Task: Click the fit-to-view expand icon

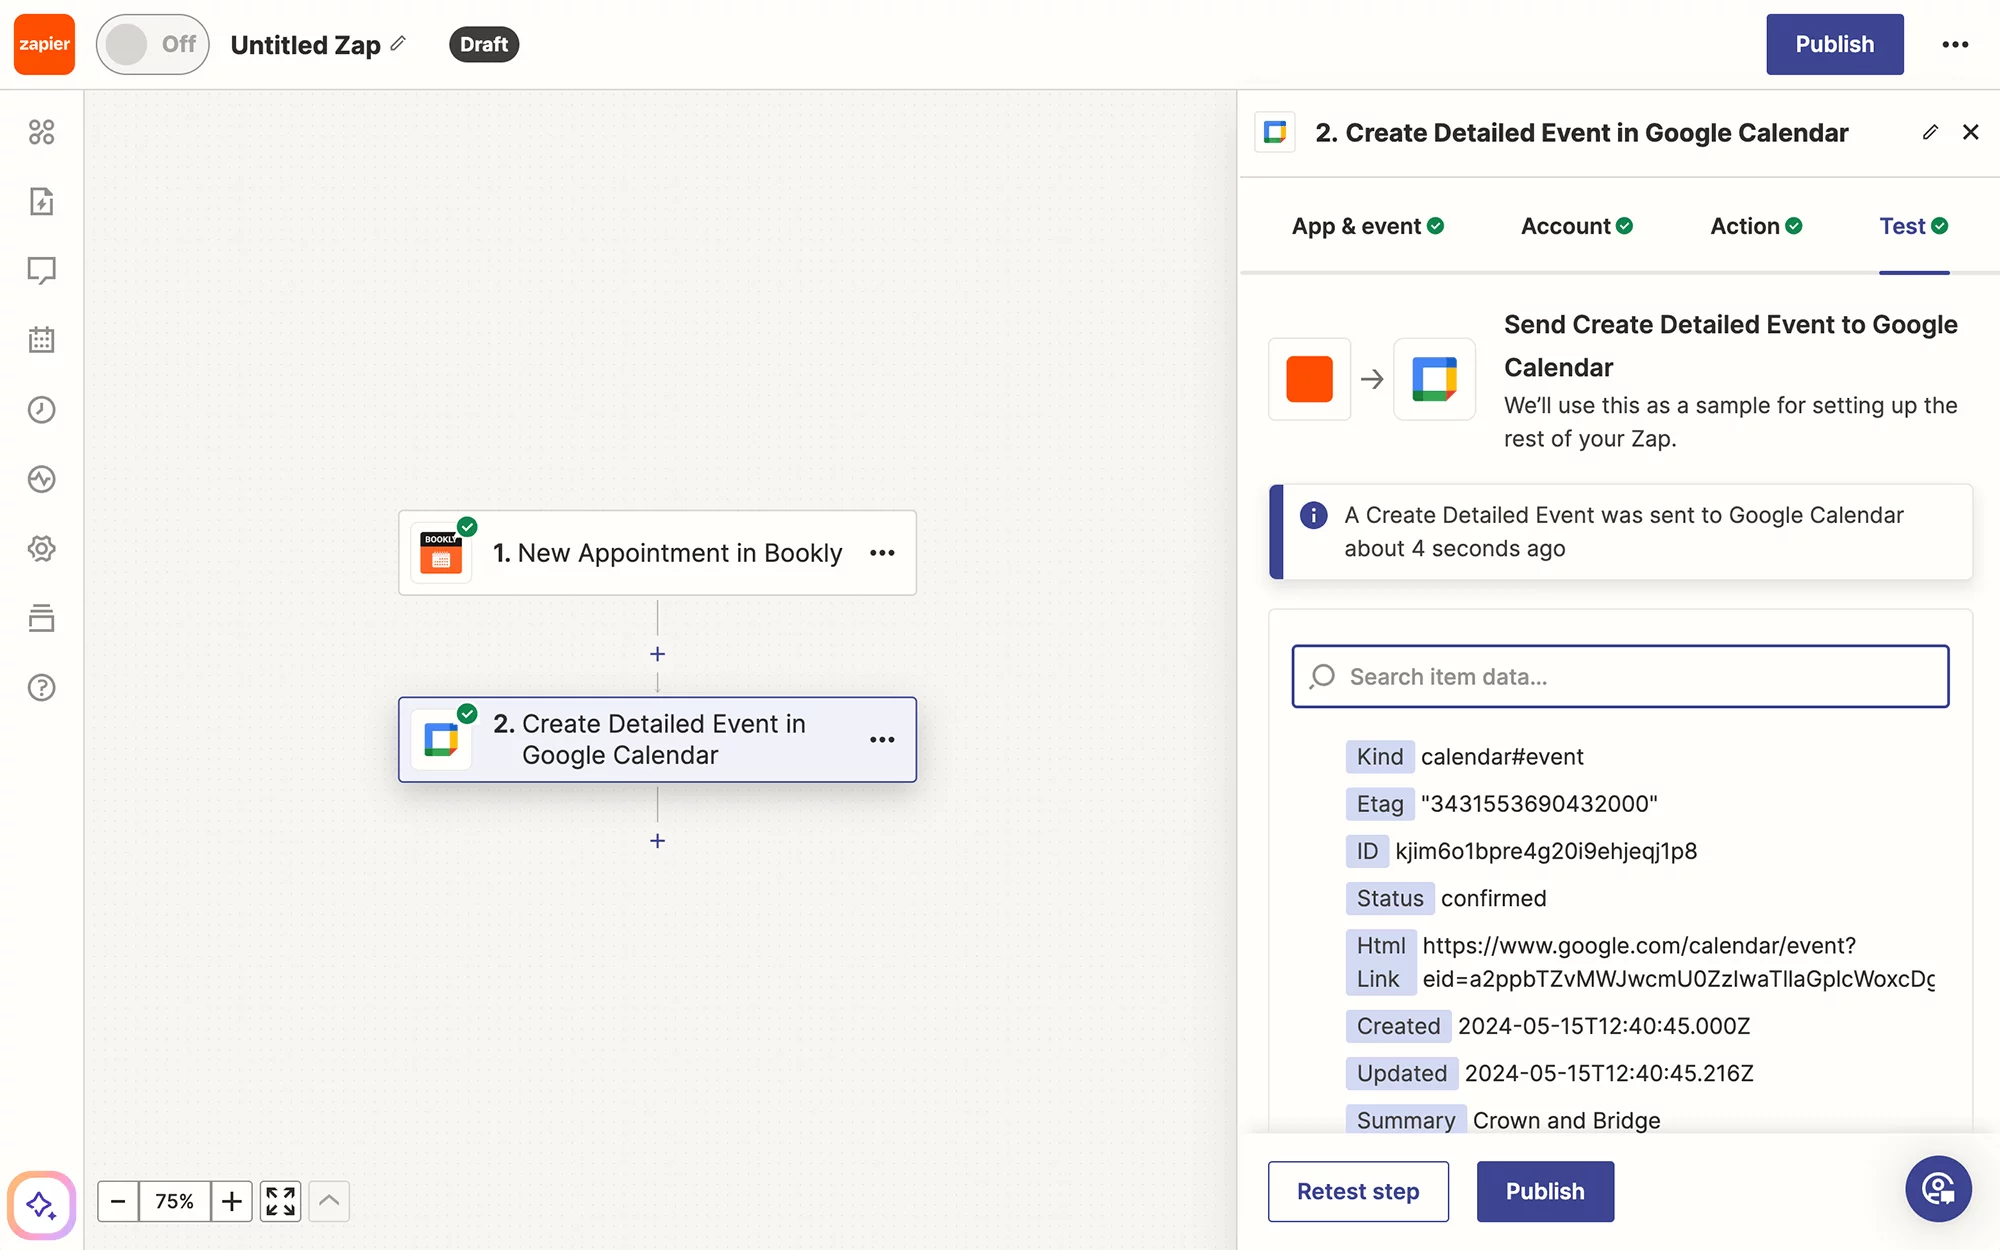Action: (281, 1201)
